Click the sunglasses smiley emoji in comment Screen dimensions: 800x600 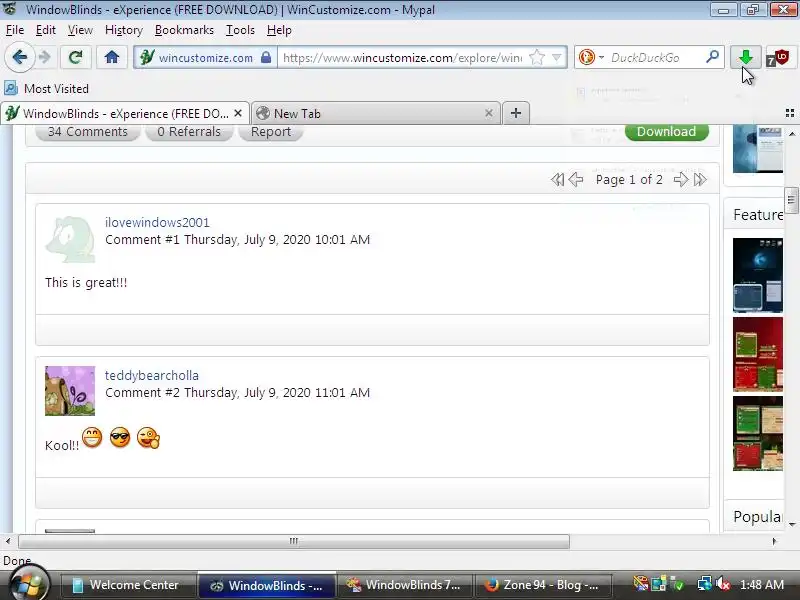tap(120, 437)
